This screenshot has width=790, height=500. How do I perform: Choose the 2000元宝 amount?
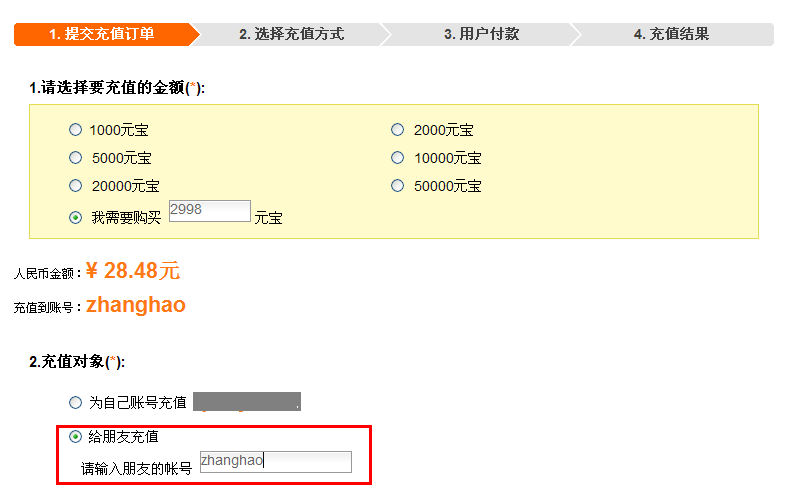(398, 130)
